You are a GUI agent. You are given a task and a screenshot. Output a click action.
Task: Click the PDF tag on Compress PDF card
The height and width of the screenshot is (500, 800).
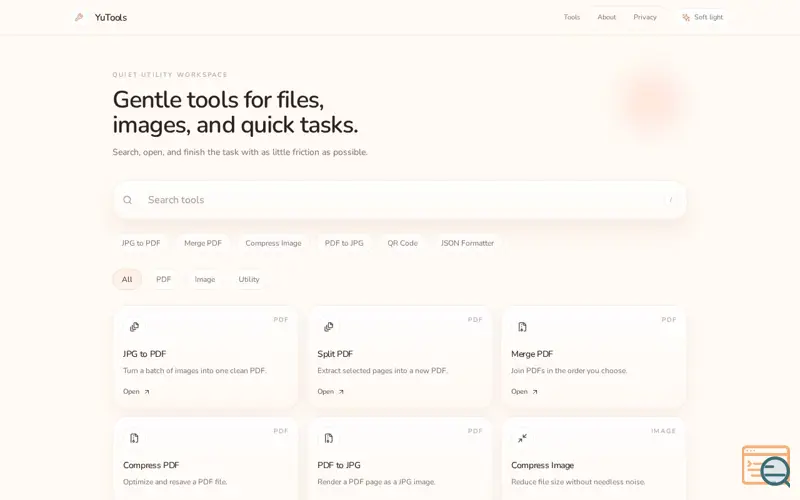pyautogui.click(x=281, y=431)
